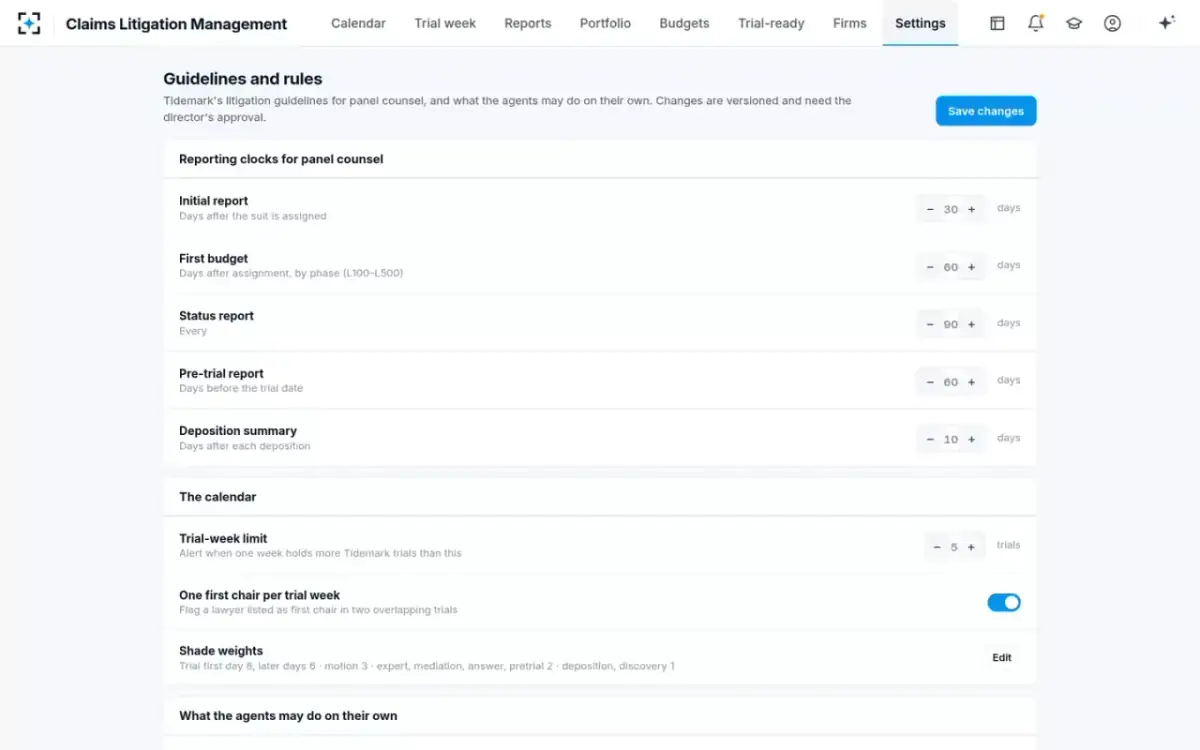Viewport: 1200px width, 750px height.
Task: Decrease Pre-trial report days with minus
Action: 930,382
